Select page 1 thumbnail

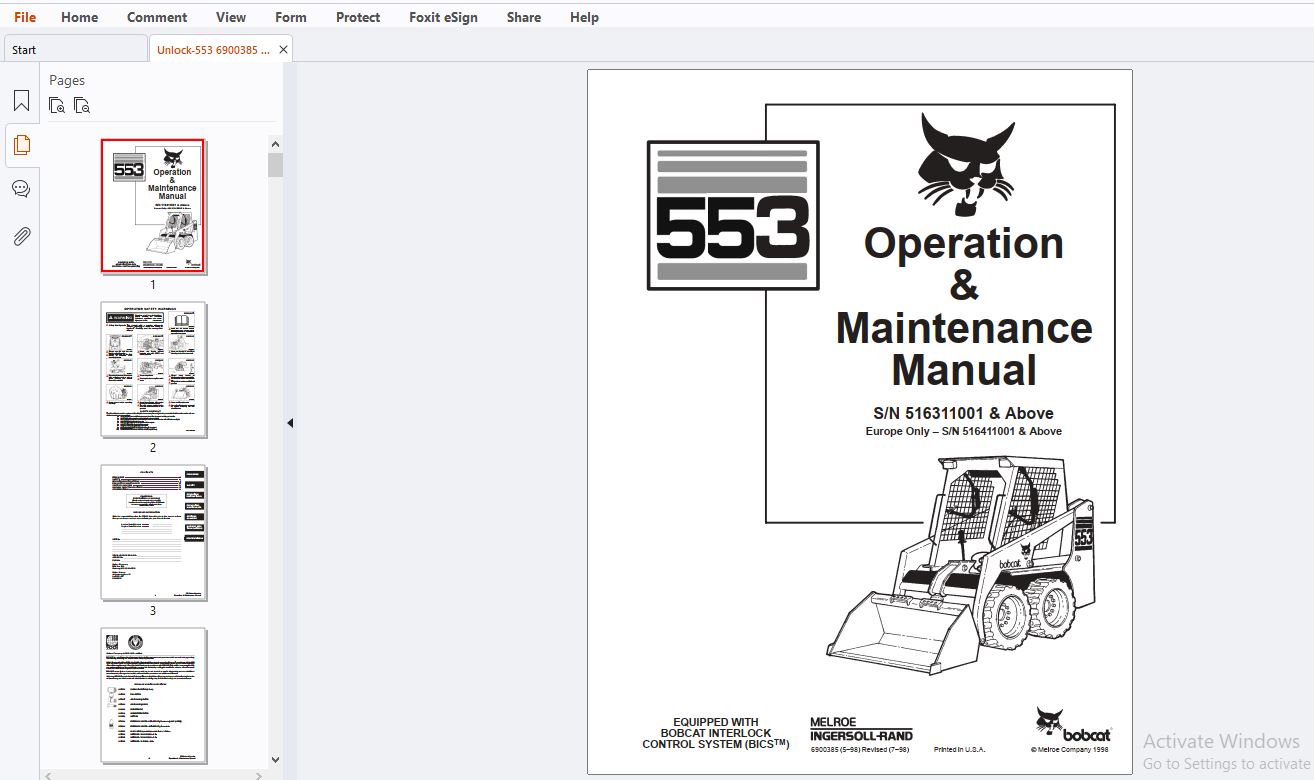(153, 206)
